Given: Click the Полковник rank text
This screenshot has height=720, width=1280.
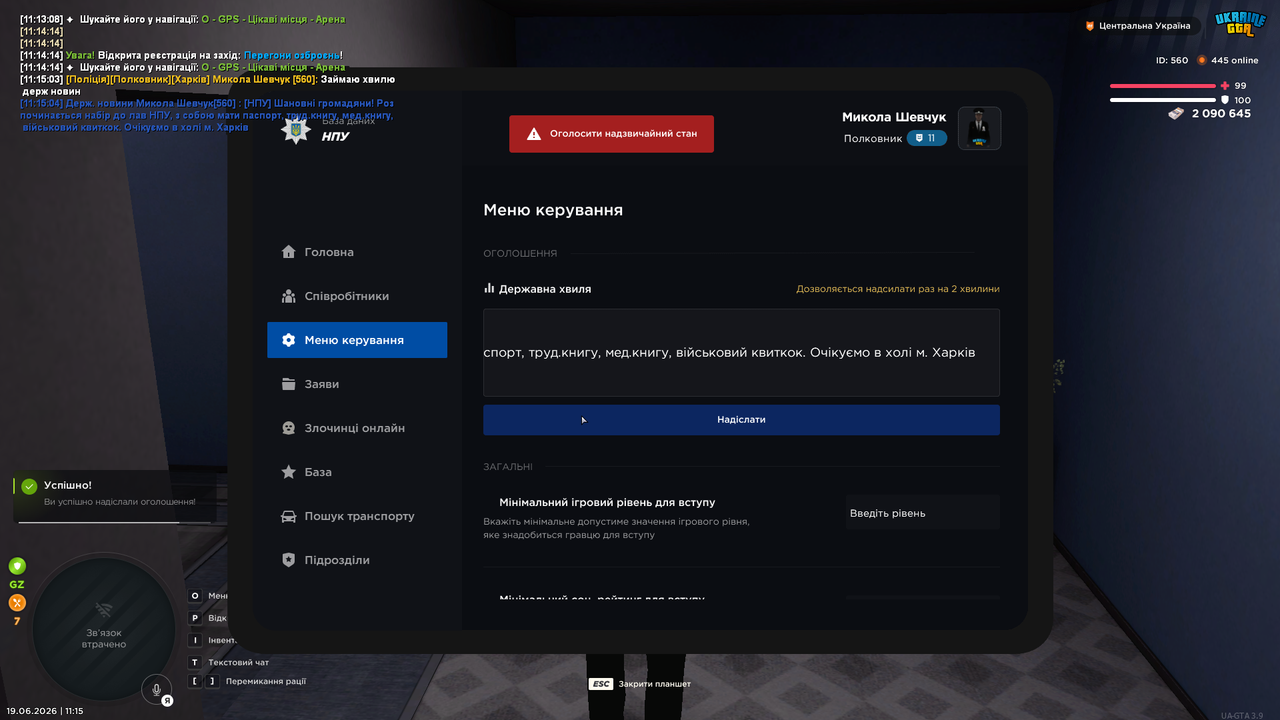Looking at the screenshot, I should (873, 139).
